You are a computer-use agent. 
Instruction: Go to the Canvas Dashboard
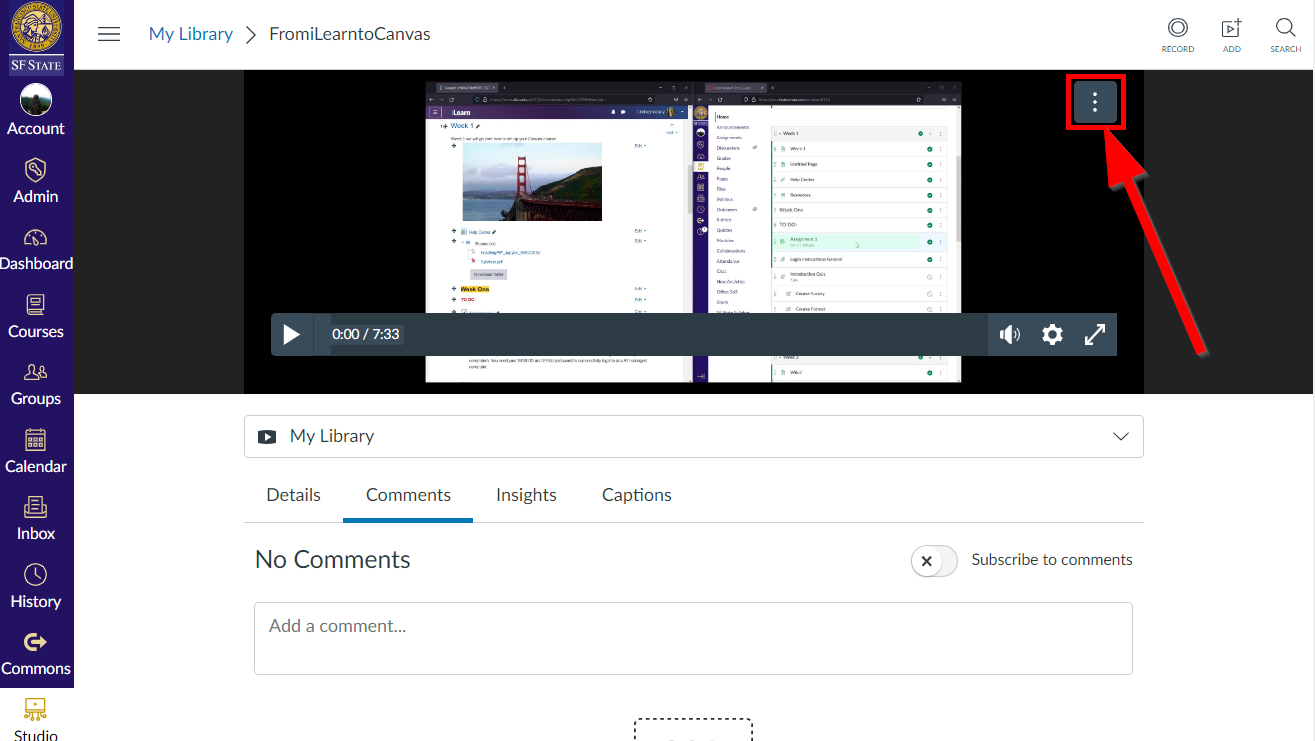(x=36, y=248)
